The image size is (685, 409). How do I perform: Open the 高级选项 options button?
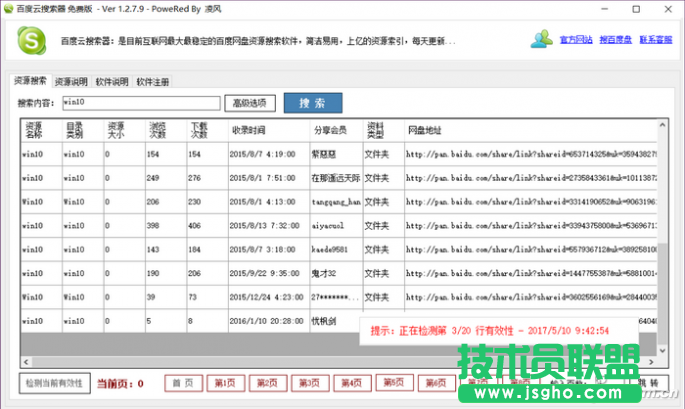[x=249, y=103]
